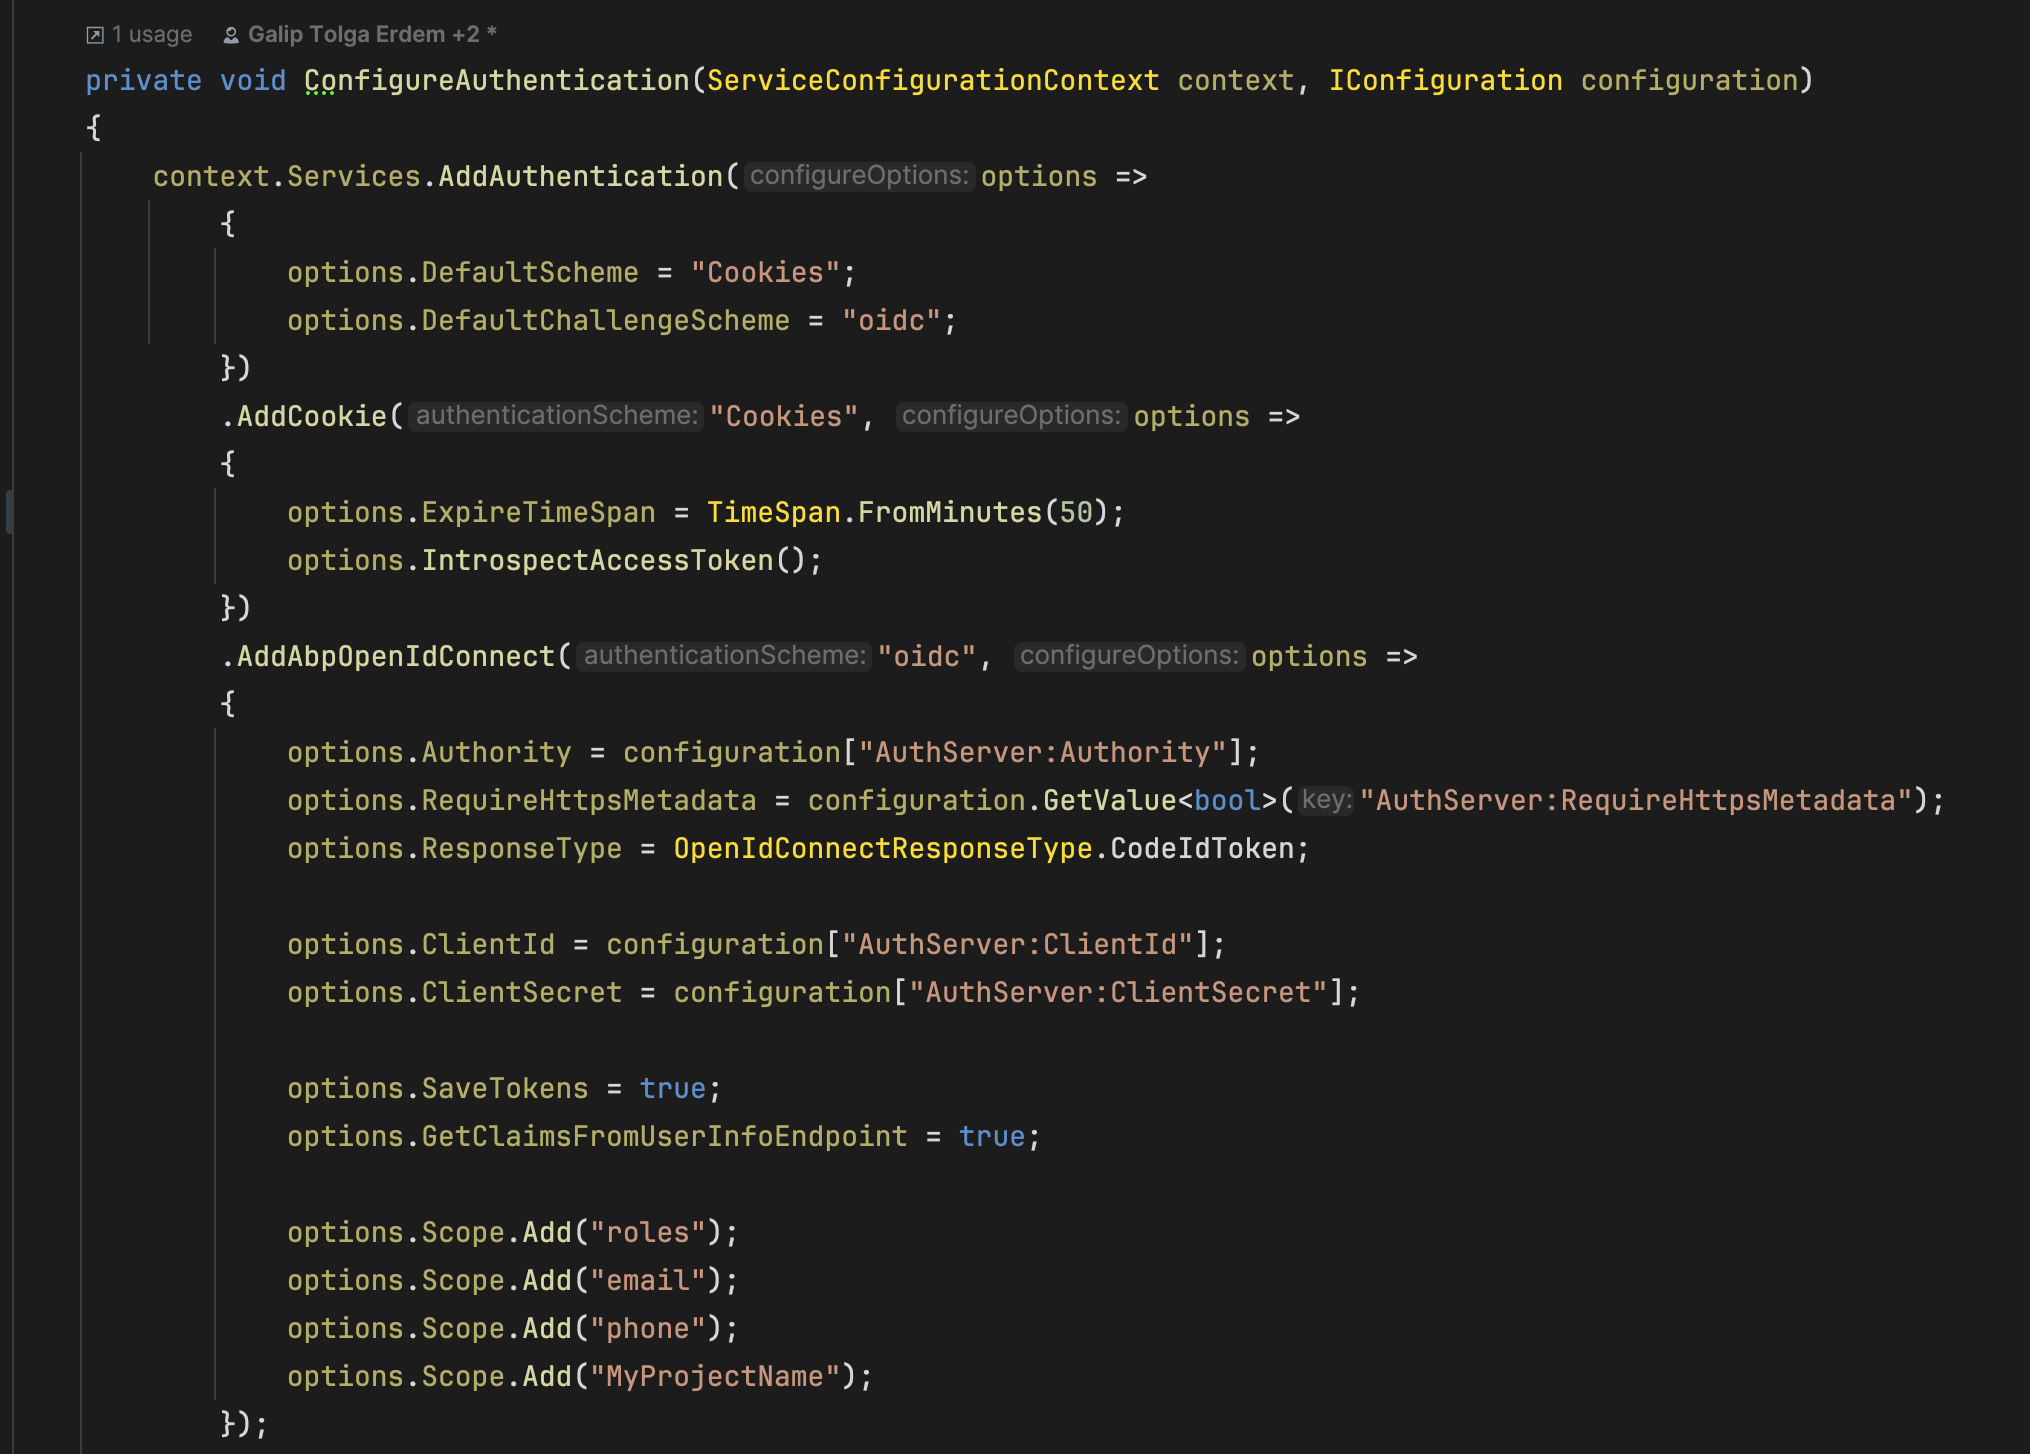Click the authenticationScheme hint in the AddCookie call

pos(556,416)
